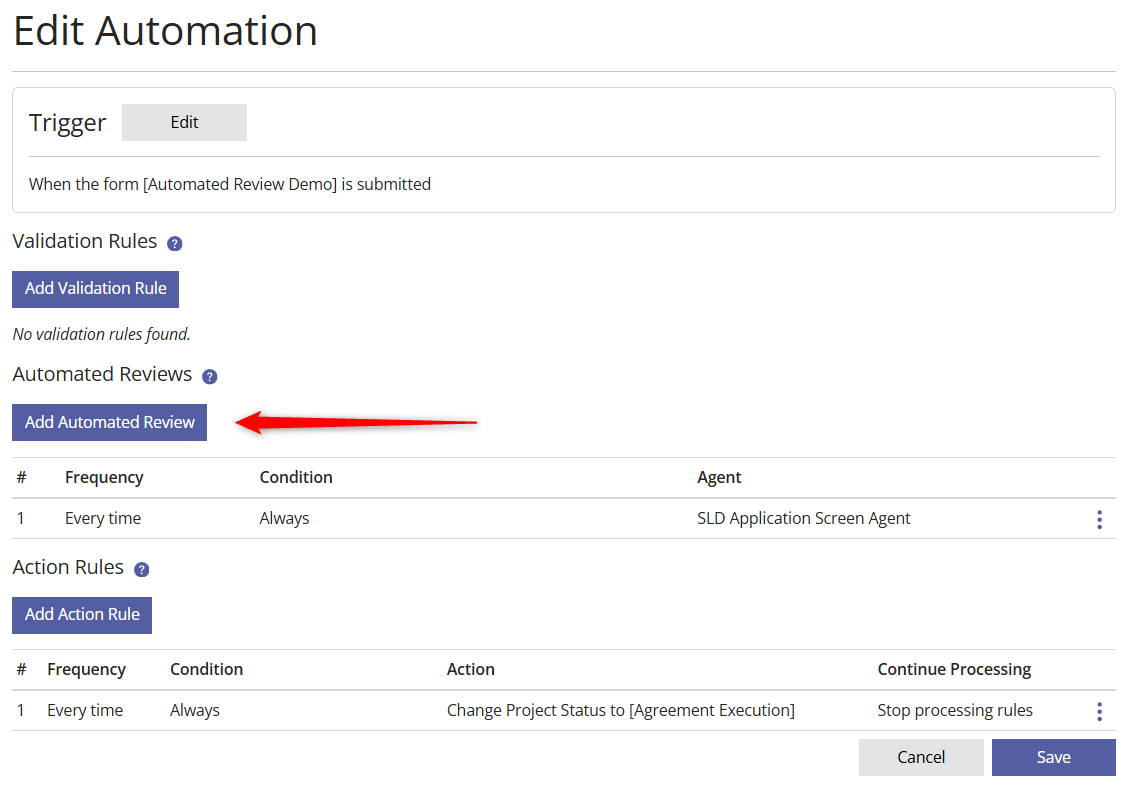Viewport: 1134px width, 789px height.
Task: Click the Action column header
Action: point(471,670)
